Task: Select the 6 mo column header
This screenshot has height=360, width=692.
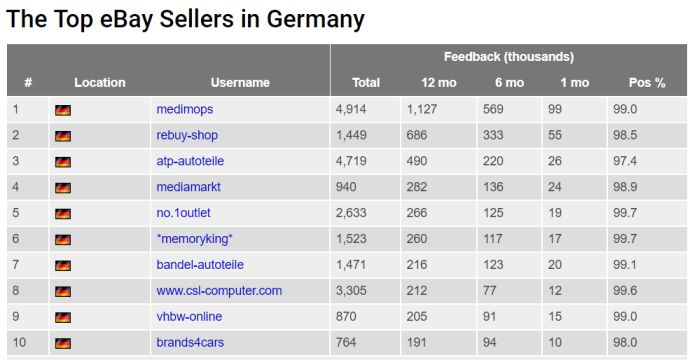Action: pos(509,82)
